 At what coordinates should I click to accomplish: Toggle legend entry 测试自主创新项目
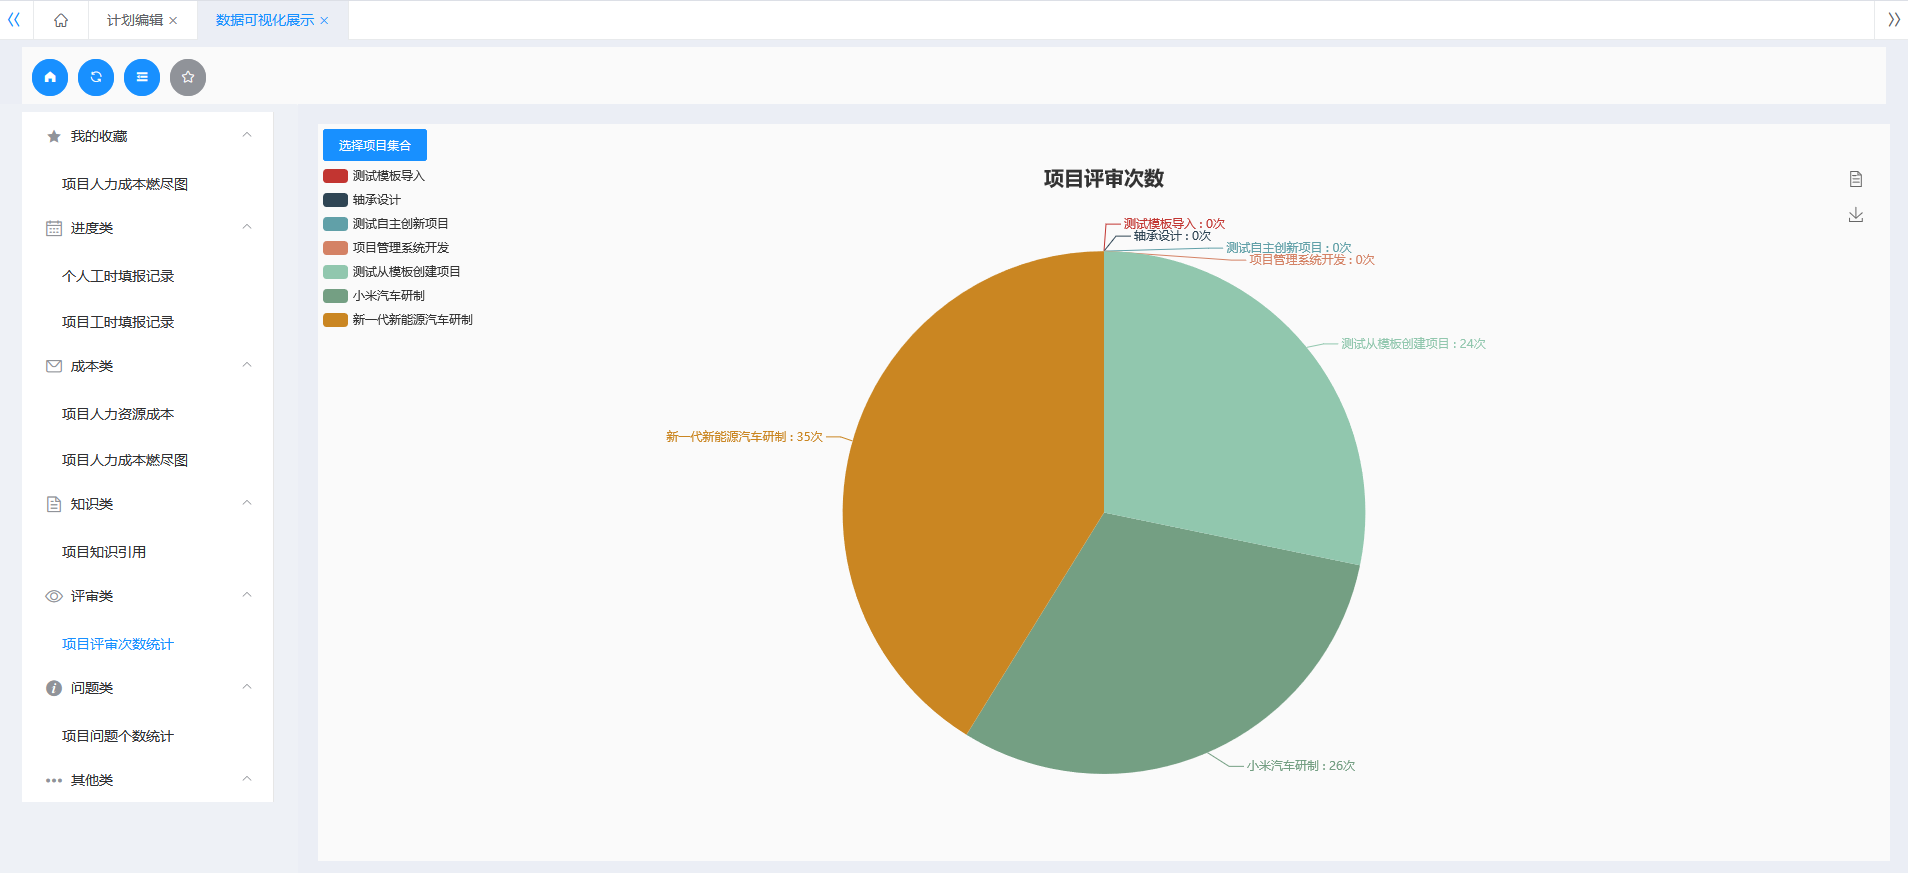(x=386, y=224)
